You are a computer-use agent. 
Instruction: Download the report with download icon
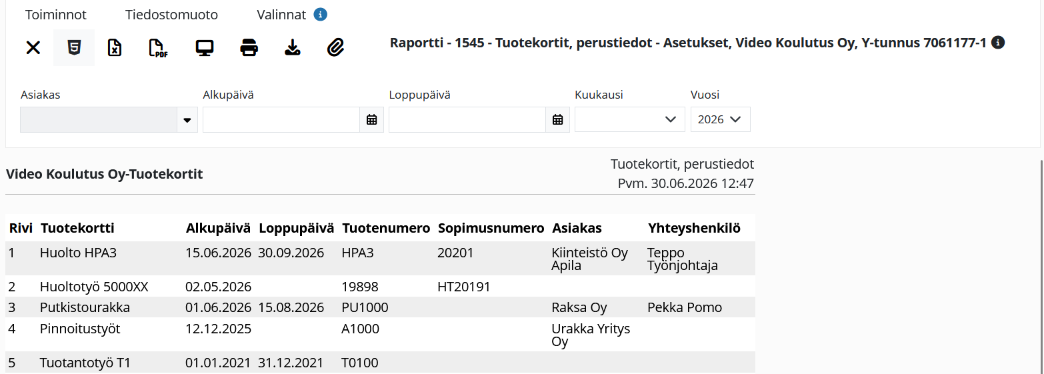[x=292, y=48]
